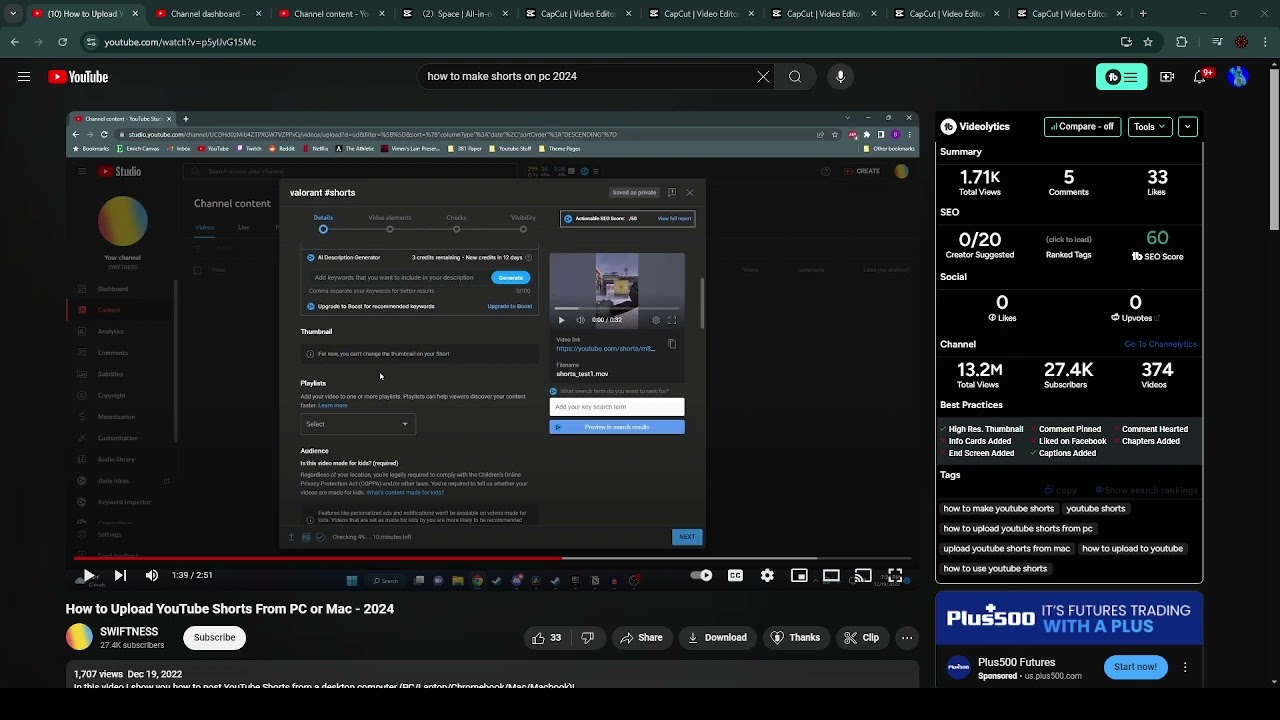Open the account avatar menu
Image resolution: width=1280 pixels, height=720 pixels.
point(1238,77)
